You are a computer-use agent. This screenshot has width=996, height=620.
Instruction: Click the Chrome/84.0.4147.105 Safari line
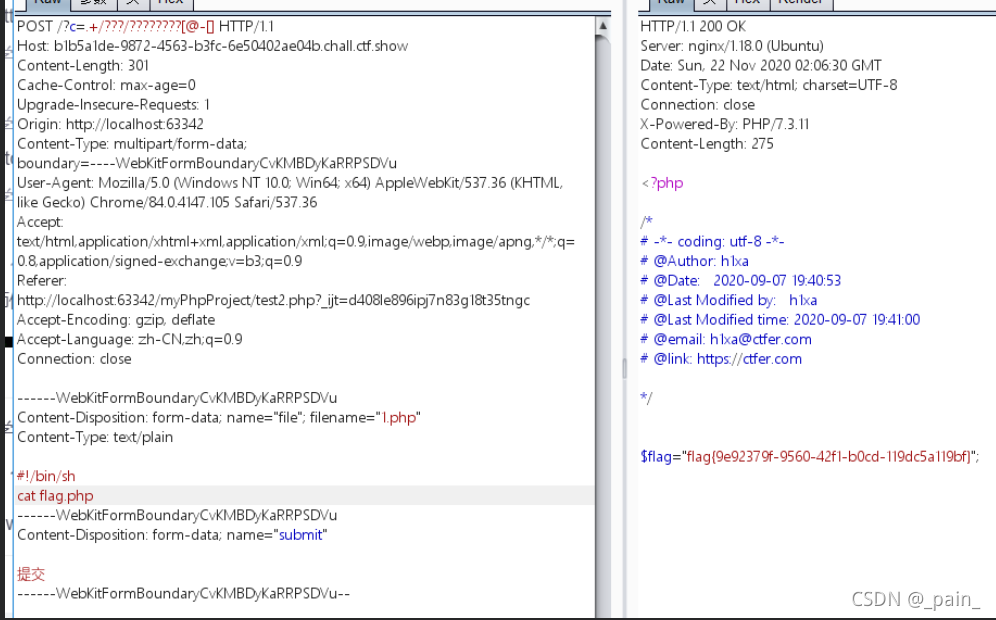(167, 203)
